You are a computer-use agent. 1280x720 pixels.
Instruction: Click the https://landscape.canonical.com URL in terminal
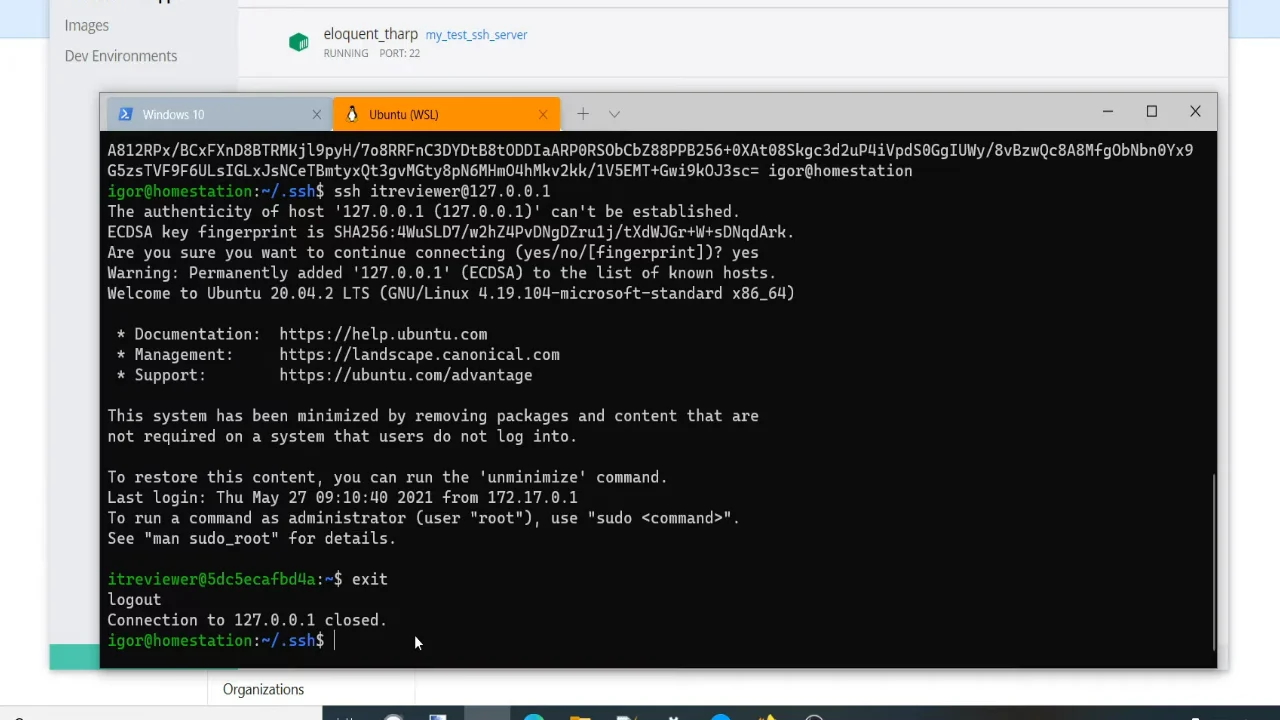tap(419, 355)
